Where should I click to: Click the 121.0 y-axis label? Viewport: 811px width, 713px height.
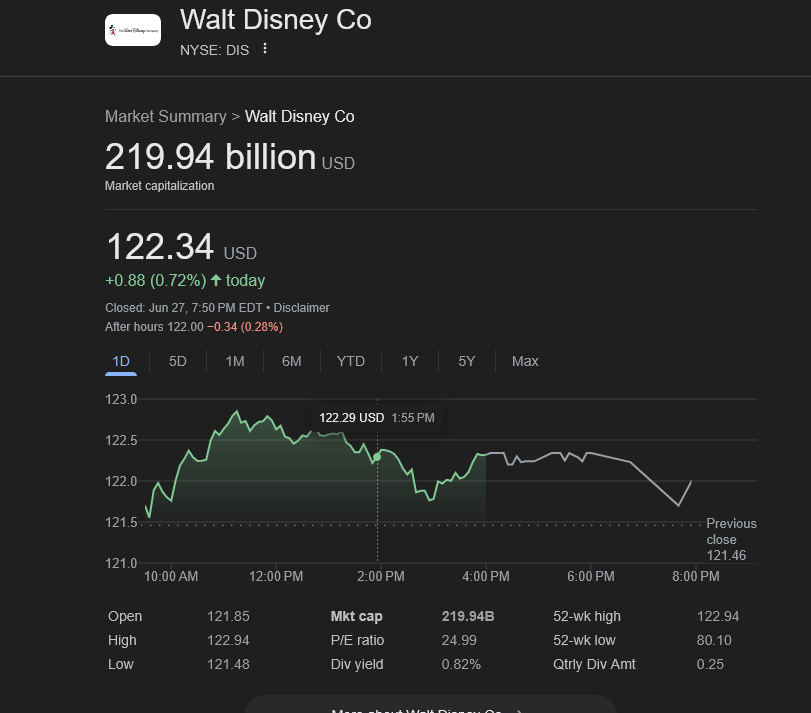[121, 563]
